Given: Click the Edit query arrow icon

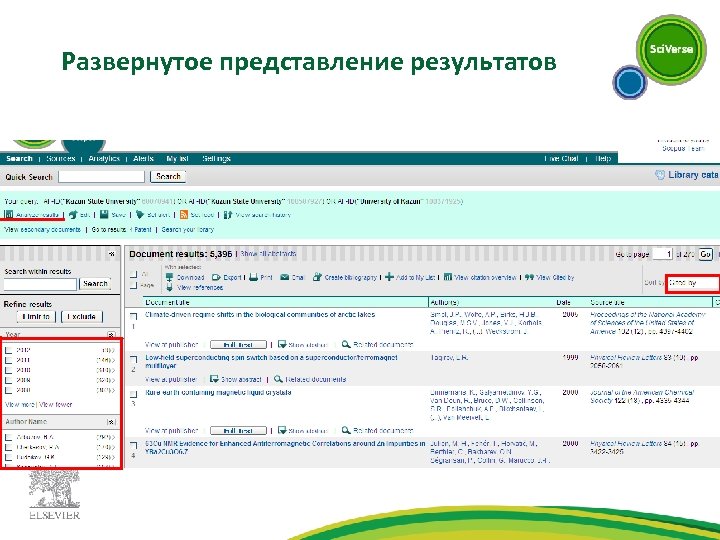Looking at the screenshot, I should pos(73,214).
